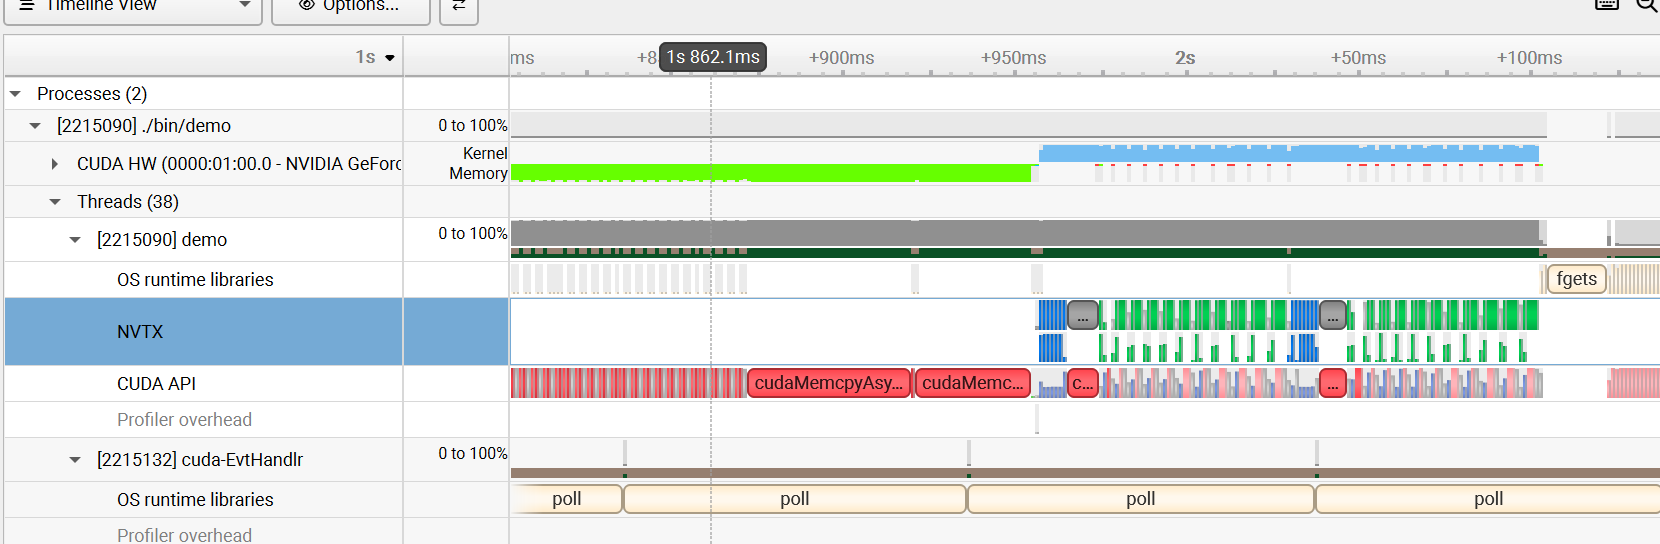Click the green Memory bar in CUDA HW
The image size is (1660, 544).
pos(770,173)
